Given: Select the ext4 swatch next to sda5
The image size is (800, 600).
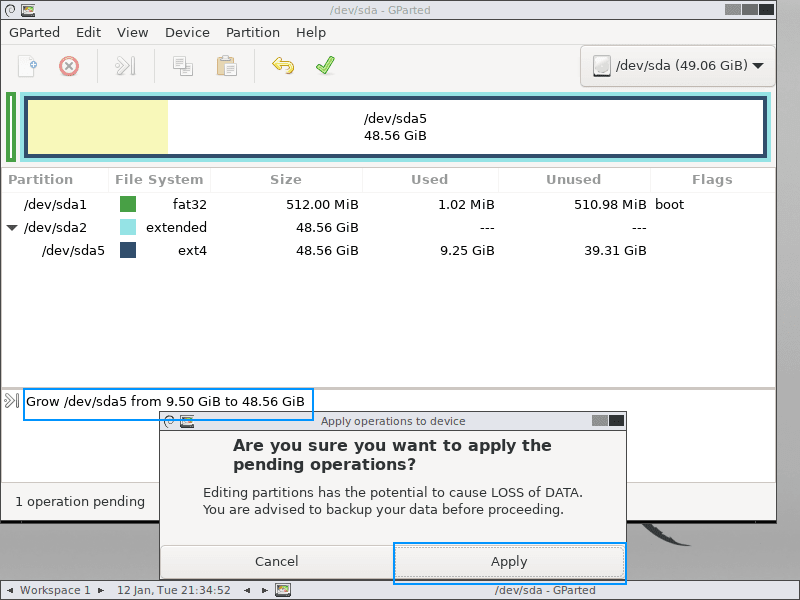Looking at the screenshot, I should click(127, 250).
